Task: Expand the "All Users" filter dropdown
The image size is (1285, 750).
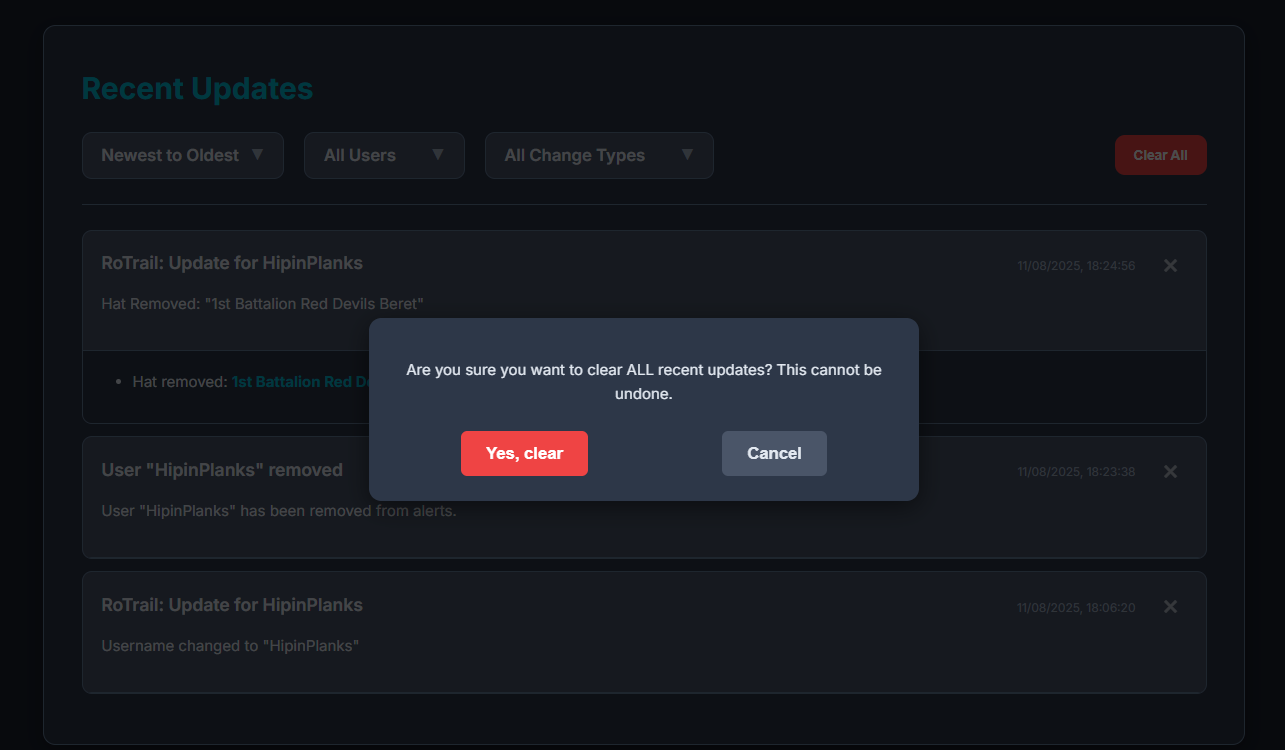Action: click(x=384, y=155)
